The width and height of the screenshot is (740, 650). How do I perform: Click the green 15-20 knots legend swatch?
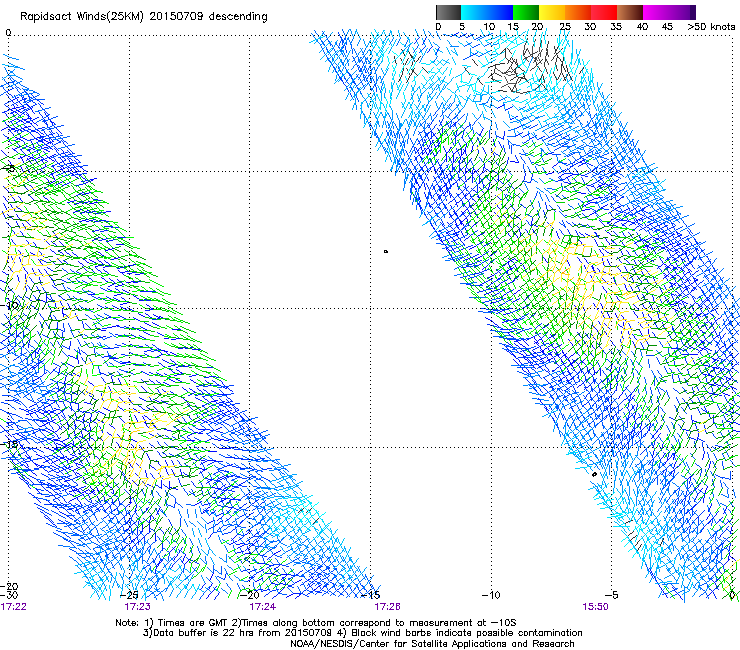point(526,12)
